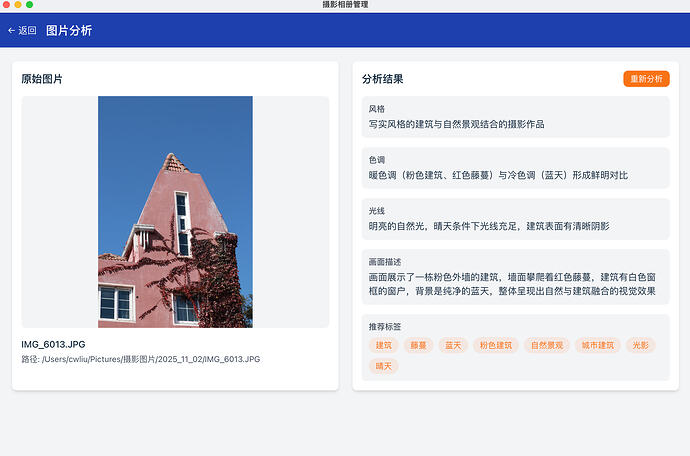
Task: Select the 建筑 tag chip
Action: (x=383, y=345)
